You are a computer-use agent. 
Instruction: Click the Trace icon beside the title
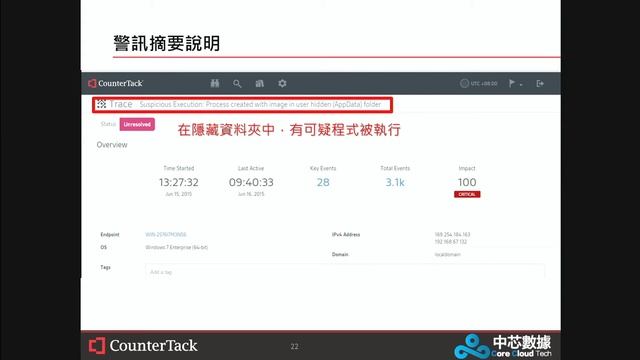click(x=101, y=104)
